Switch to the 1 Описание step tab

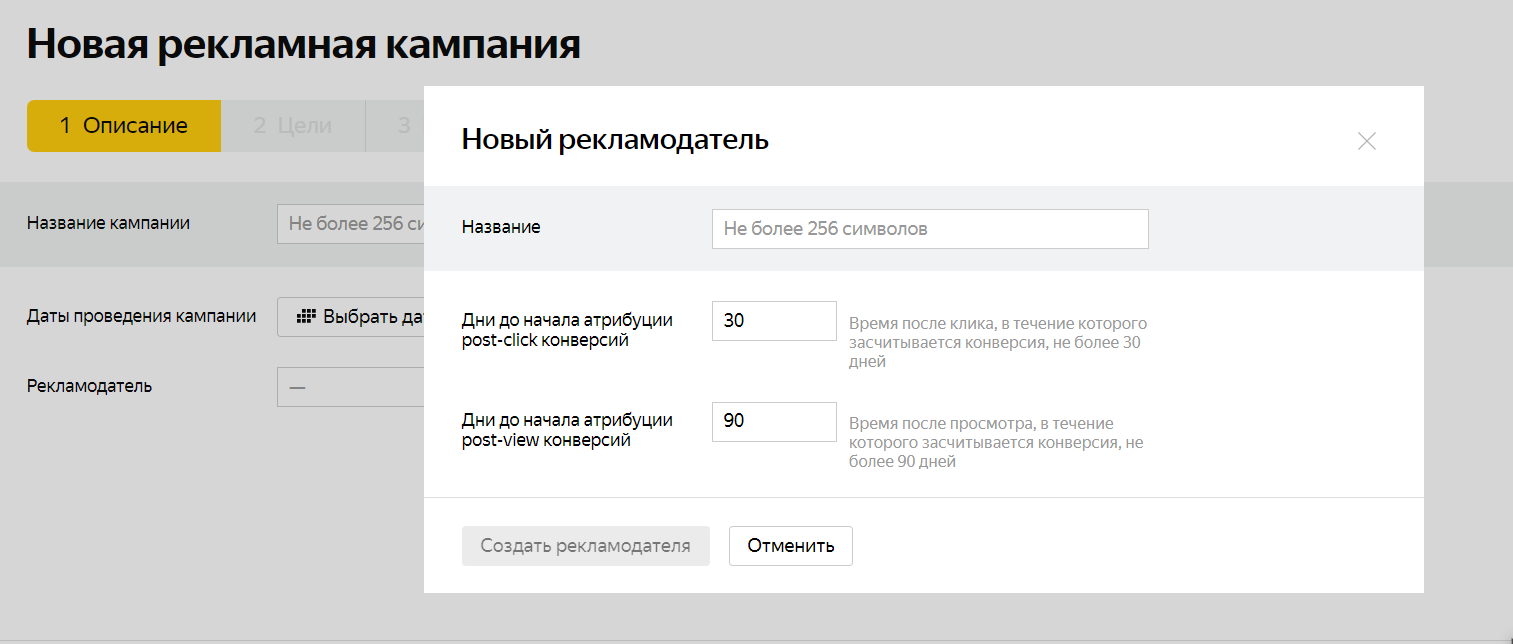point(124,126)
